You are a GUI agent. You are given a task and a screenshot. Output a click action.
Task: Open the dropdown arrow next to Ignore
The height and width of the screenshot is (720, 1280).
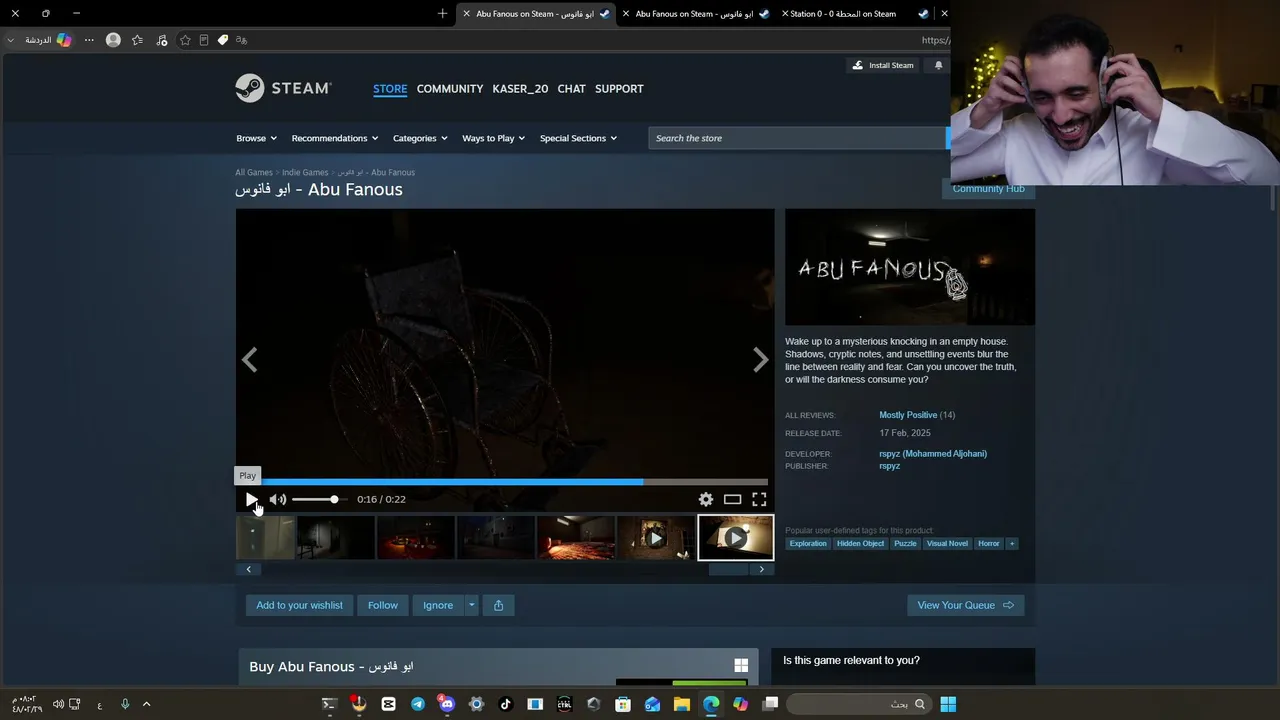[472, 605]
